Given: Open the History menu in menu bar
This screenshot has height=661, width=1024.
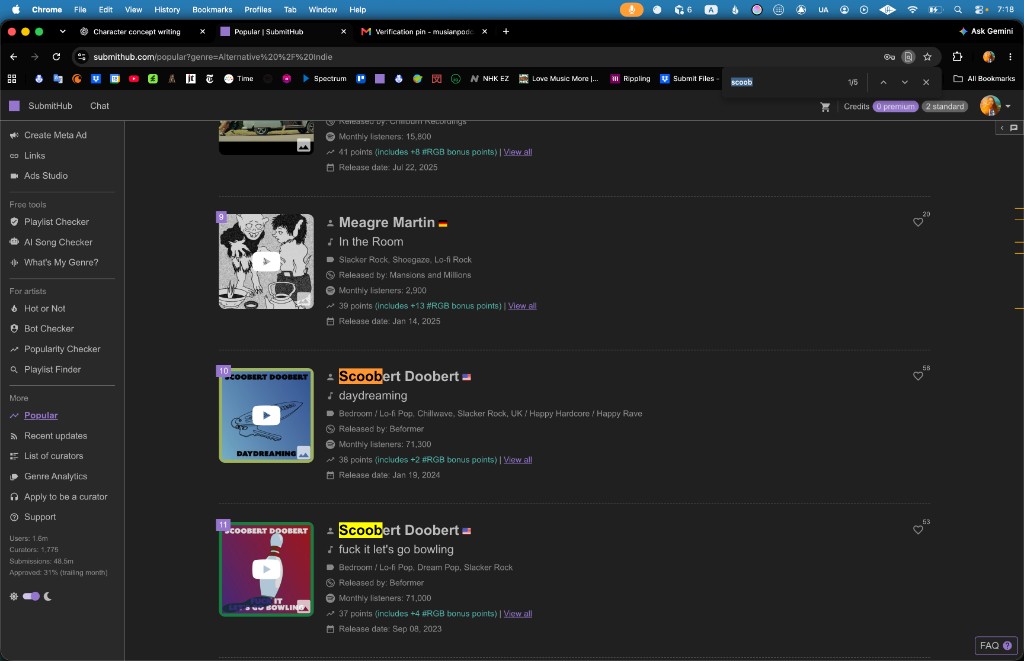Looking at the screenshot, I should (167, 10).
